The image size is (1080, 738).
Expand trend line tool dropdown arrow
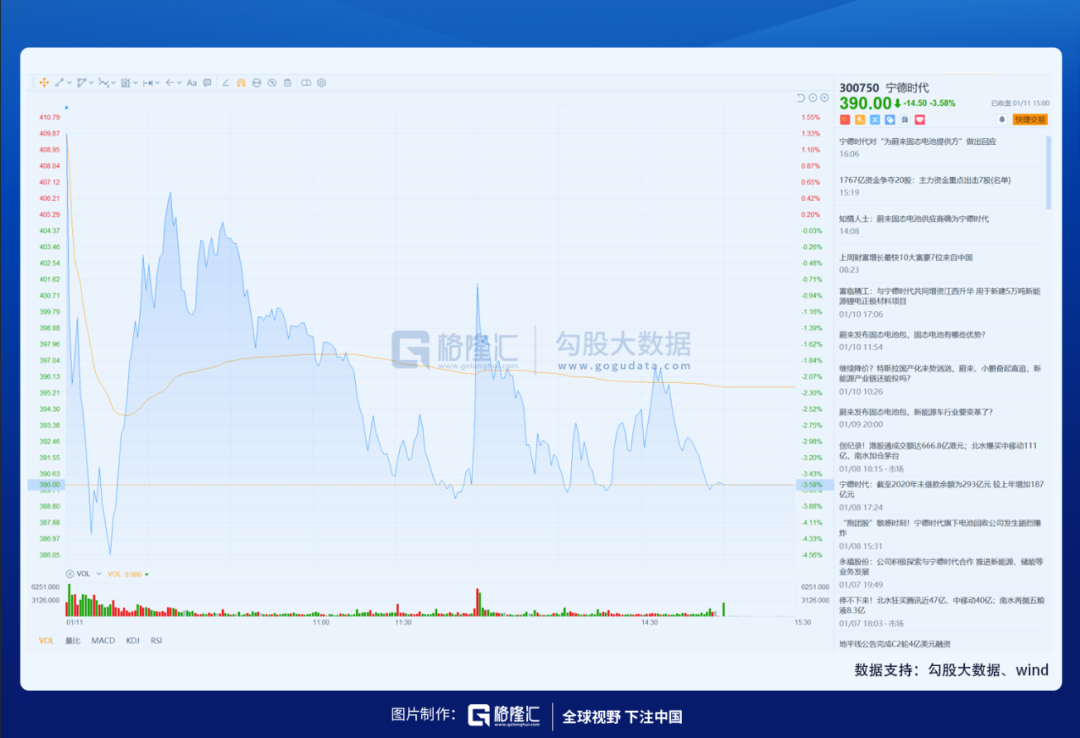click(x=70, y=83)
